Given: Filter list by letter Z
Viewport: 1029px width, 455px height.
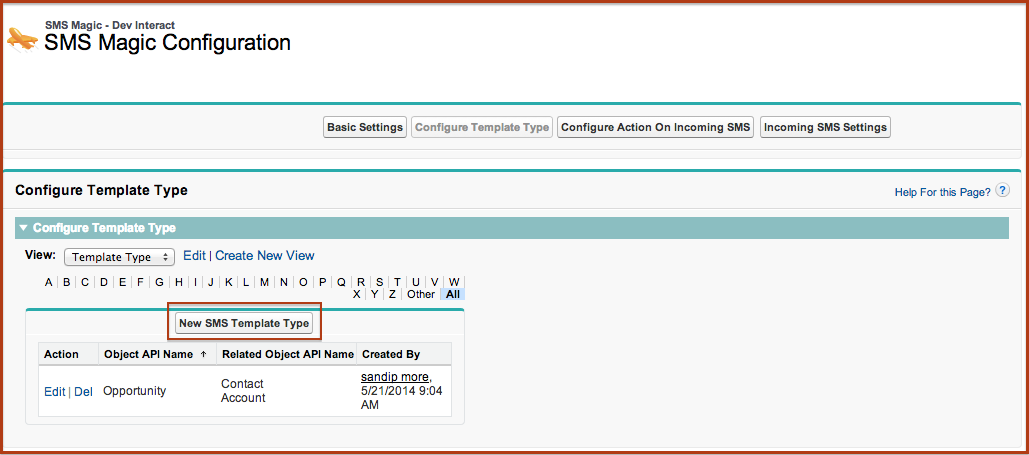Looking at the screenshot, I should click(392, 294).
